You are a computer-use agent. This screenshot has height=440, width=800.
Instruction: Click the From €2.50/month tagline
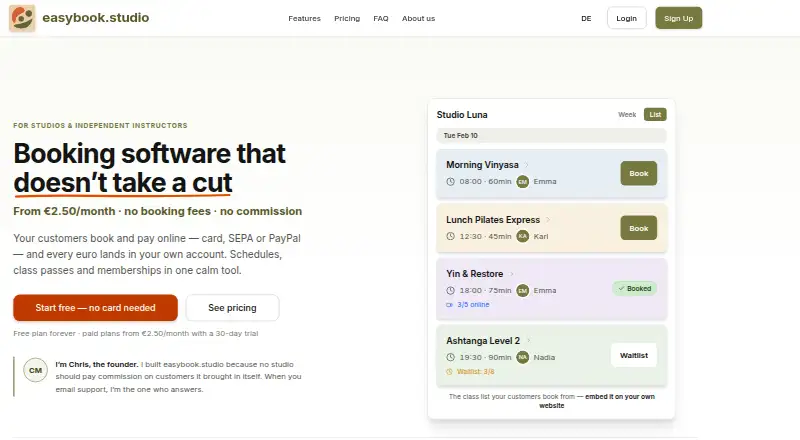[158, 211]
